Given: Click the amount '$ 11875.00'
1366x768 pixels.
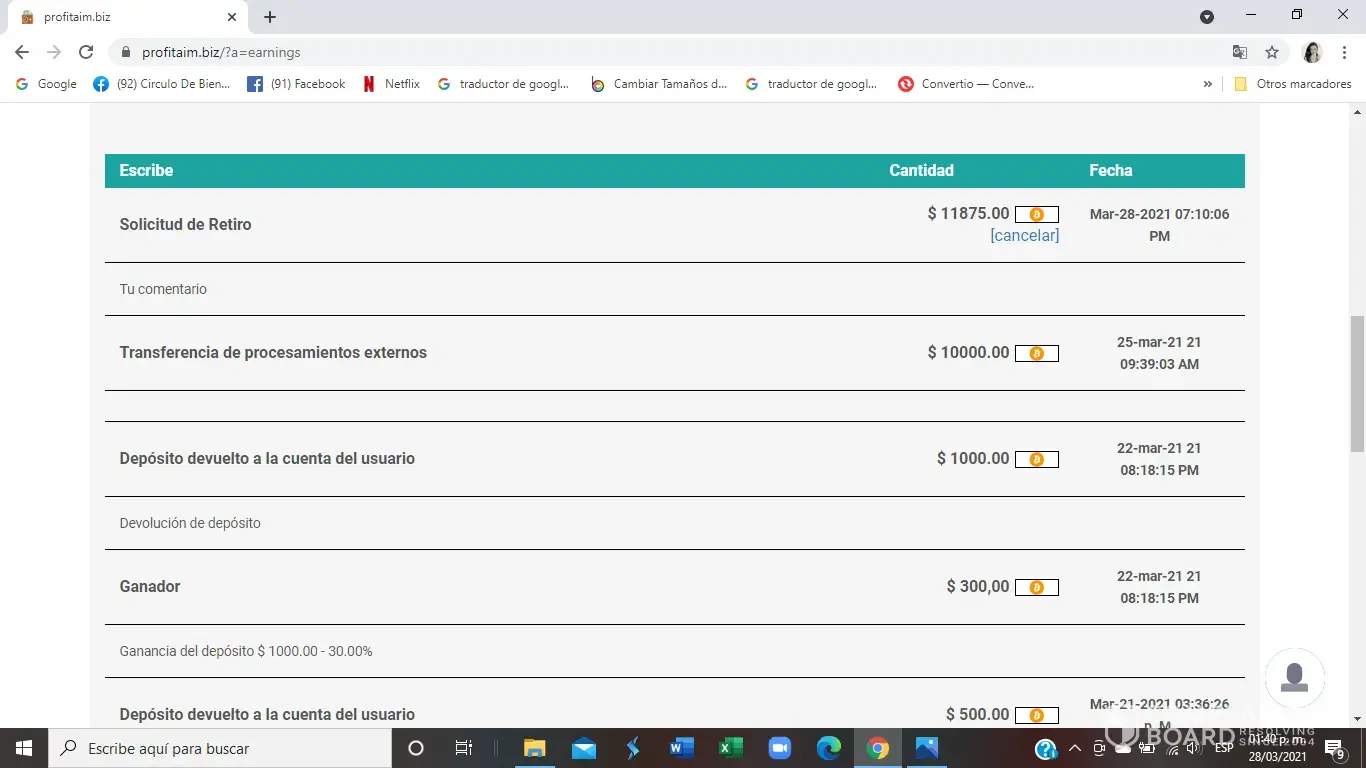Looking at the screenshot, I should [x=968, y=214].
